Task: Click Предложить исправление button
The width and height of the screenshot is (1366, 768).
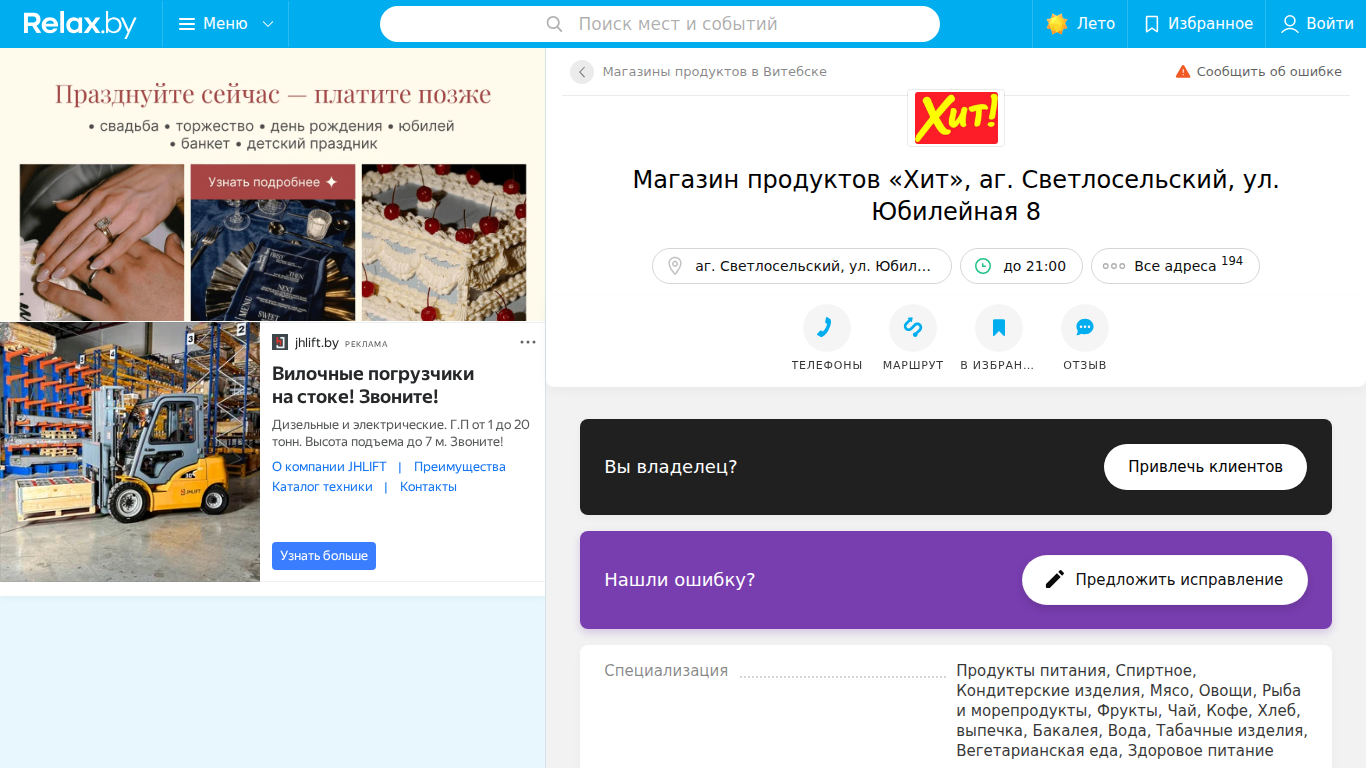Action: 1165,580
